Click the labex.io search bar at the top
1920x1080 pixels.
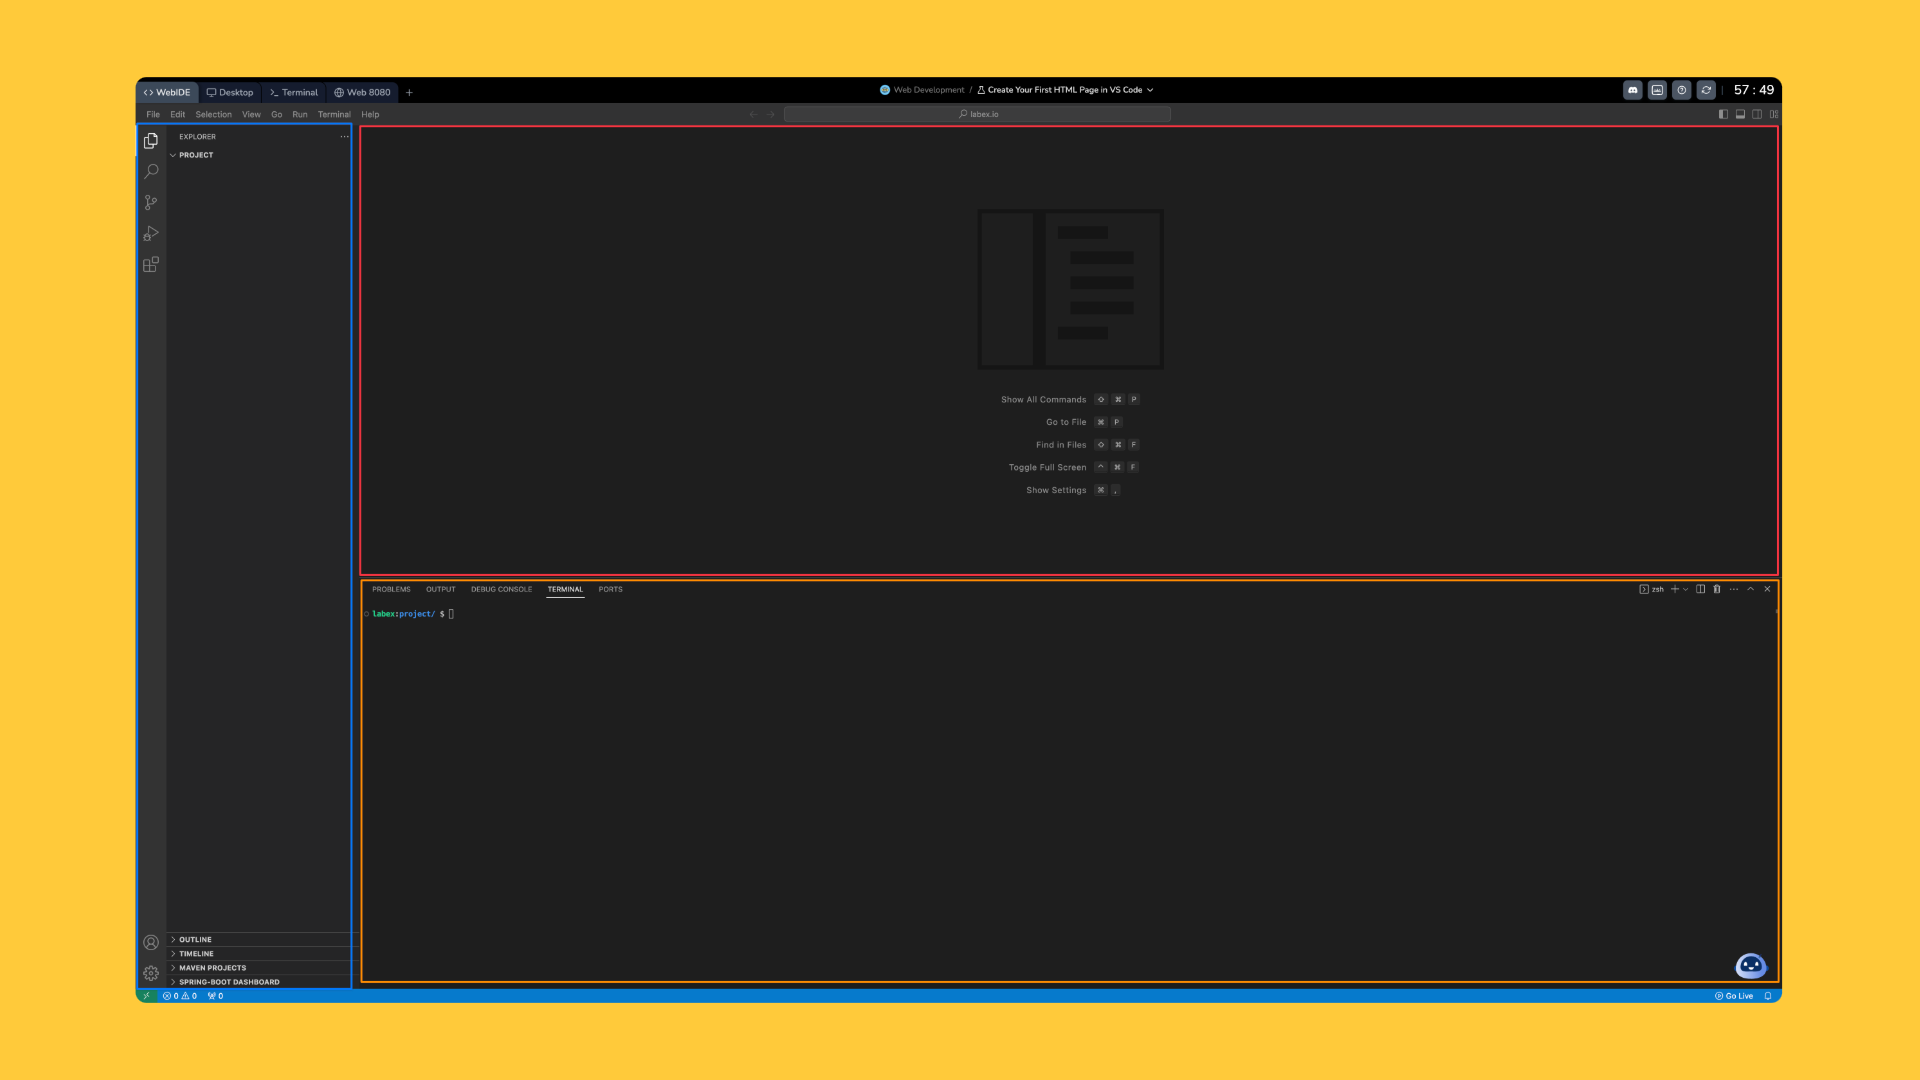(978, 114)
